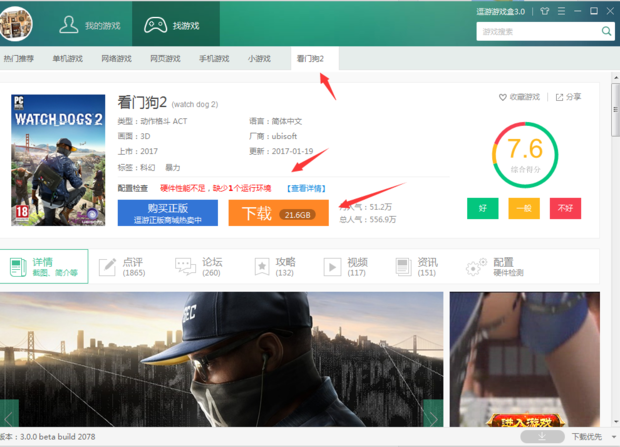620x447 pixels.
Task: Click the magnifier search icon
Action: 606,31
